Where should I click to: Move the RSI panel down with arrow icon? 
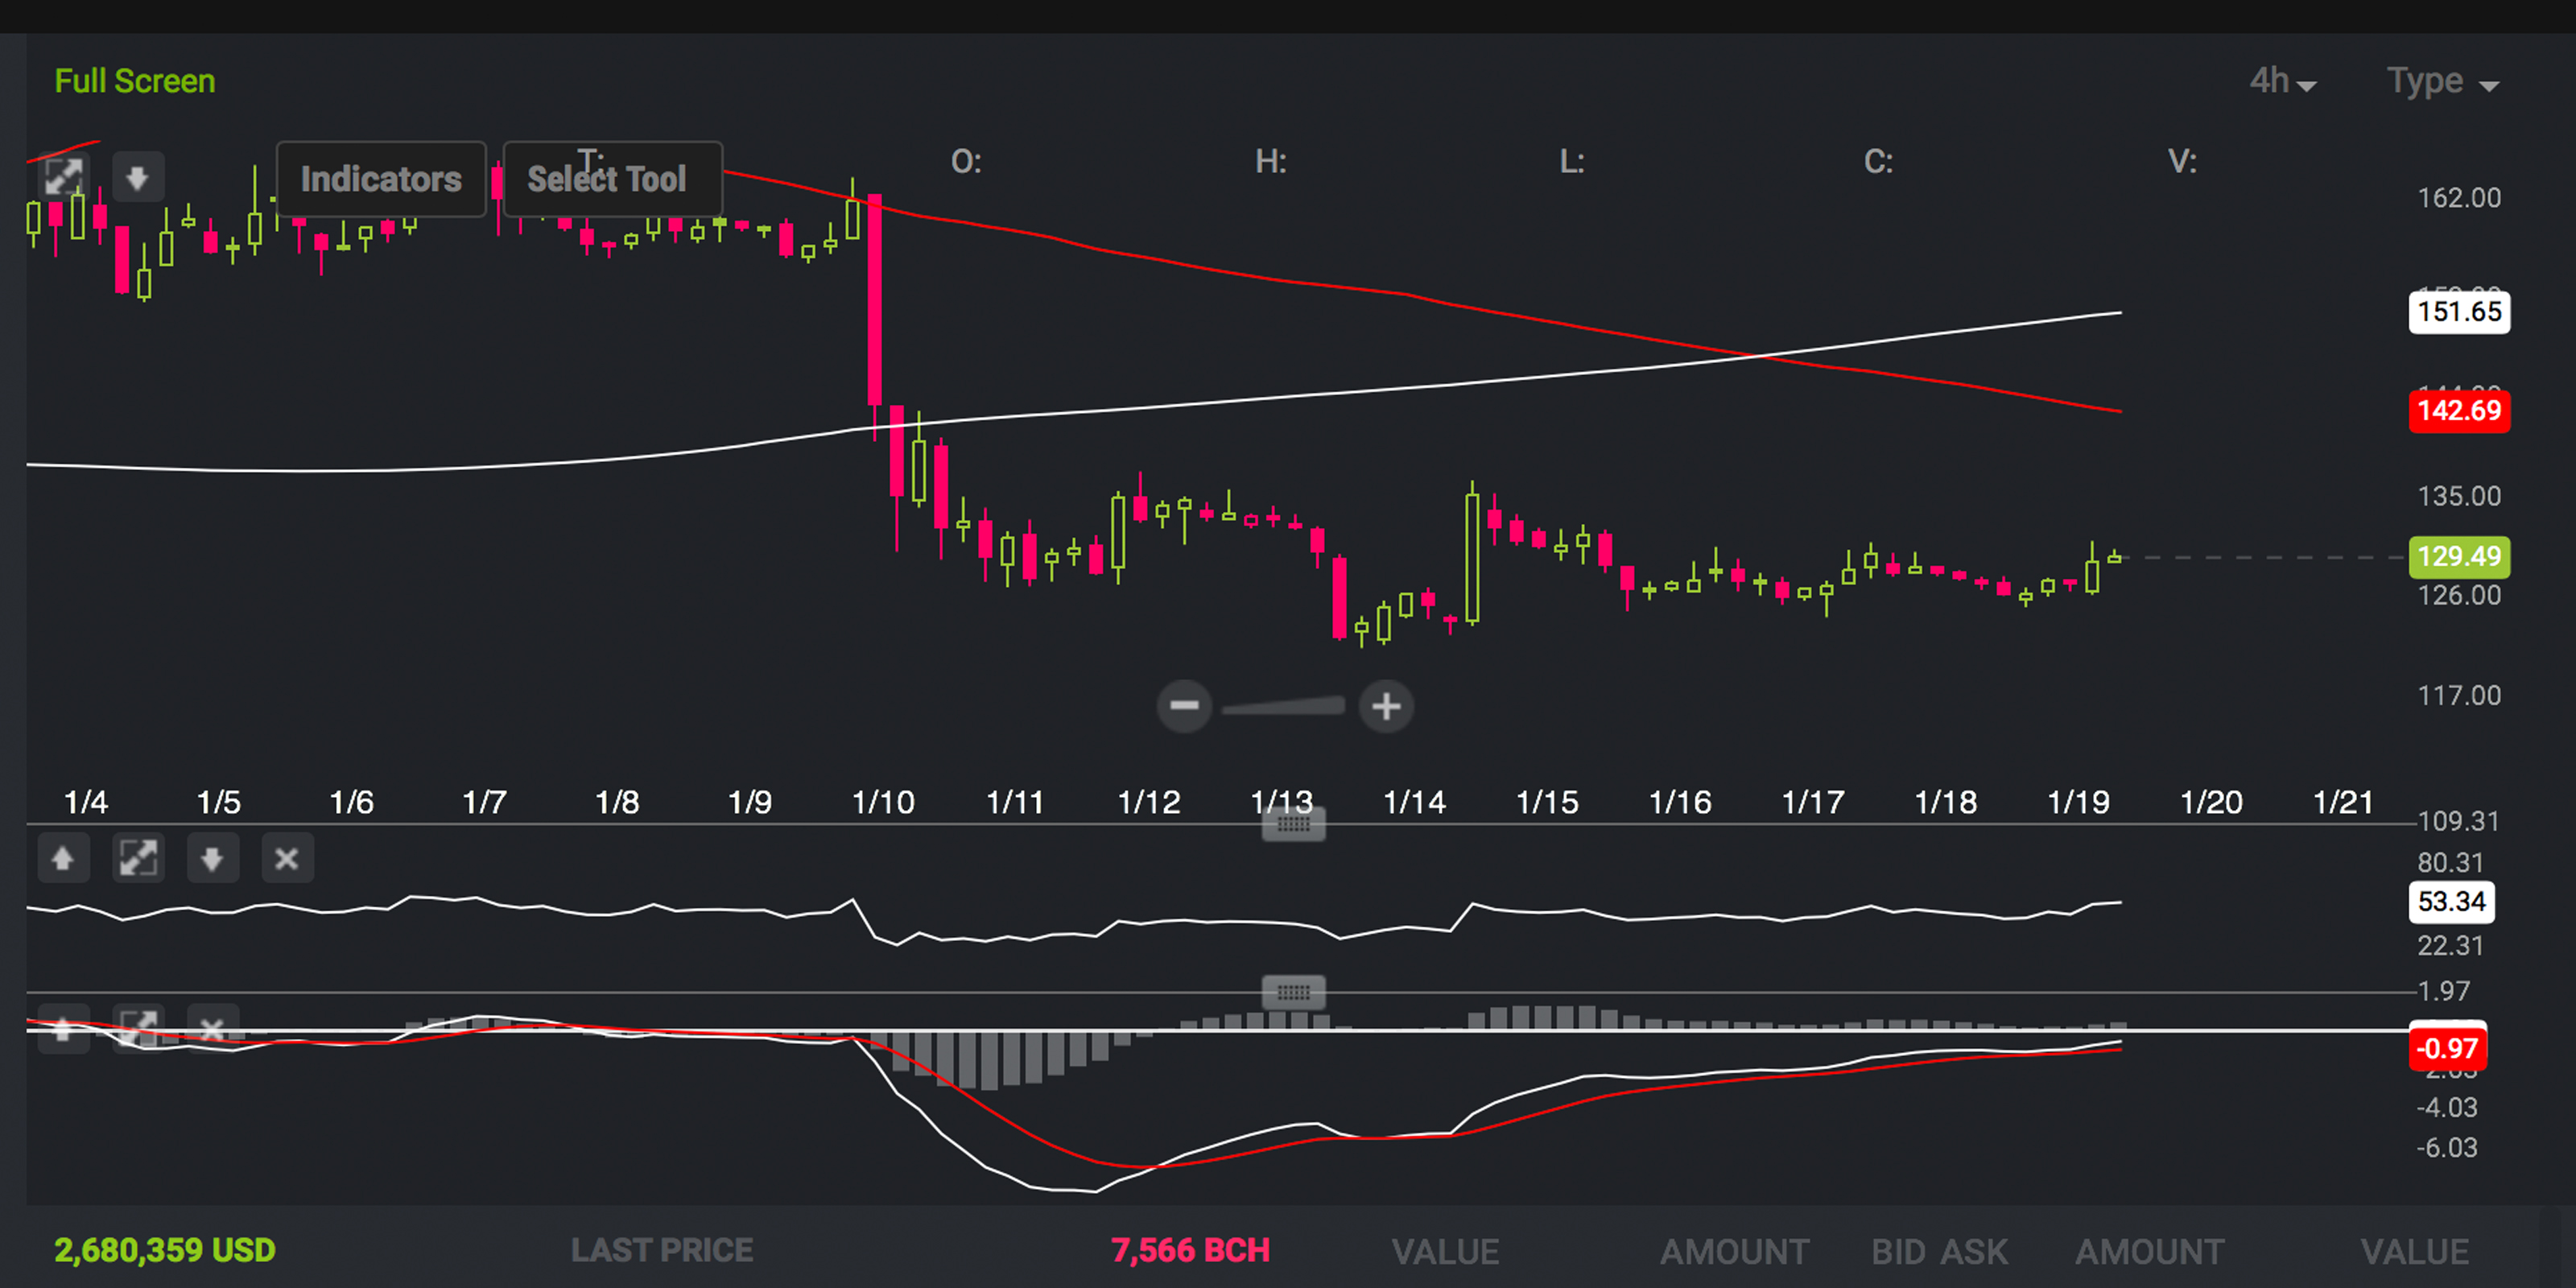(x=212, y=858)
